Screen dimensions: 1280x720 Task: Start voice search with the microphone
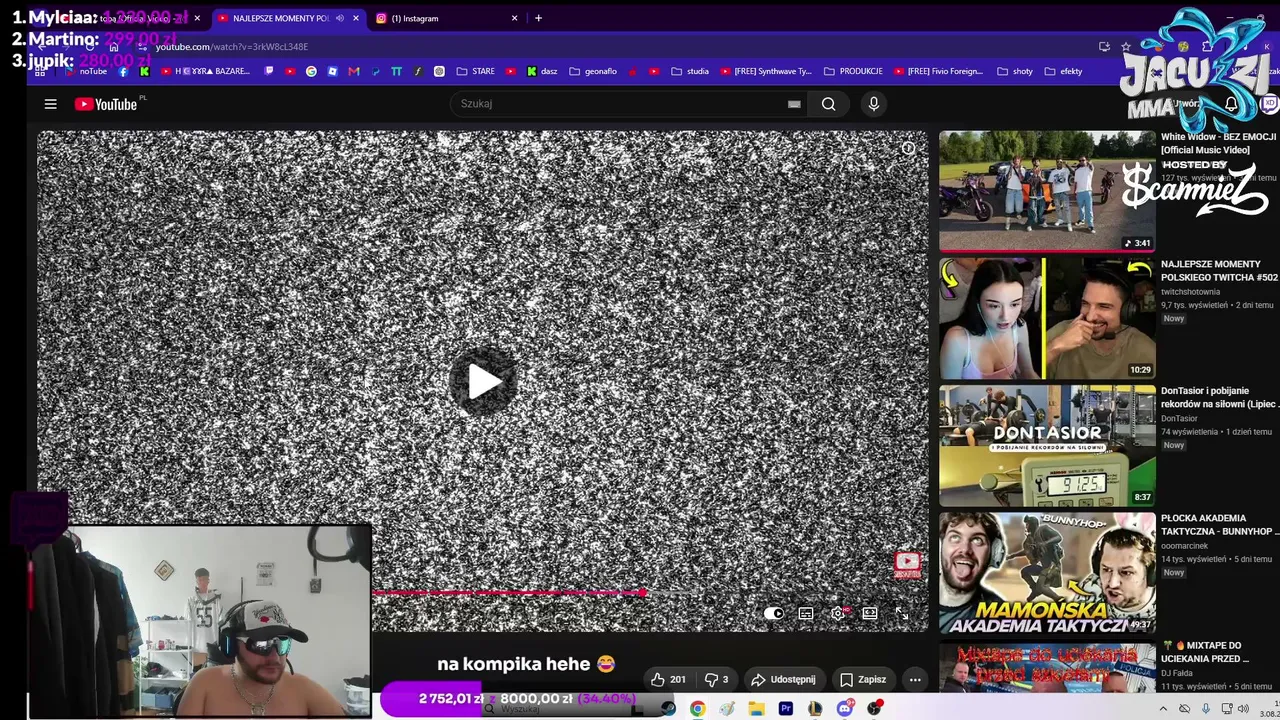[874, 104]
